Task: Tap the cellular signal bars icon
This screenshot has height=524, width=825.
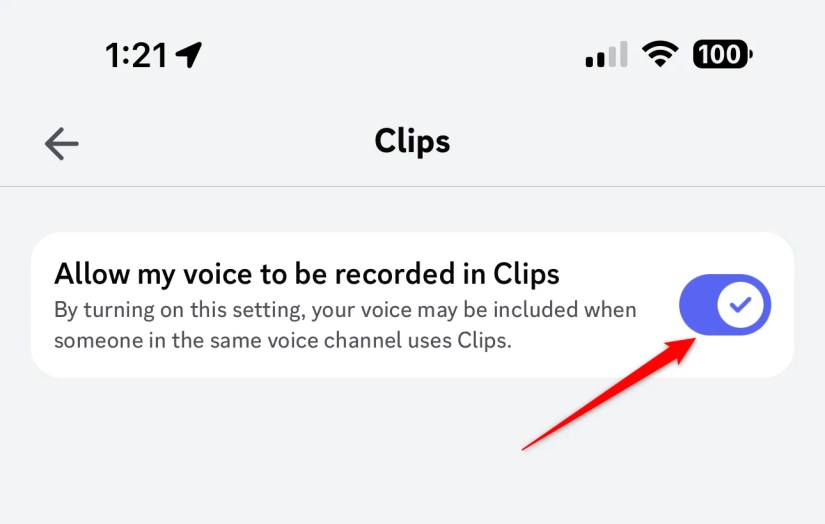Action: [x=606, y=54]
